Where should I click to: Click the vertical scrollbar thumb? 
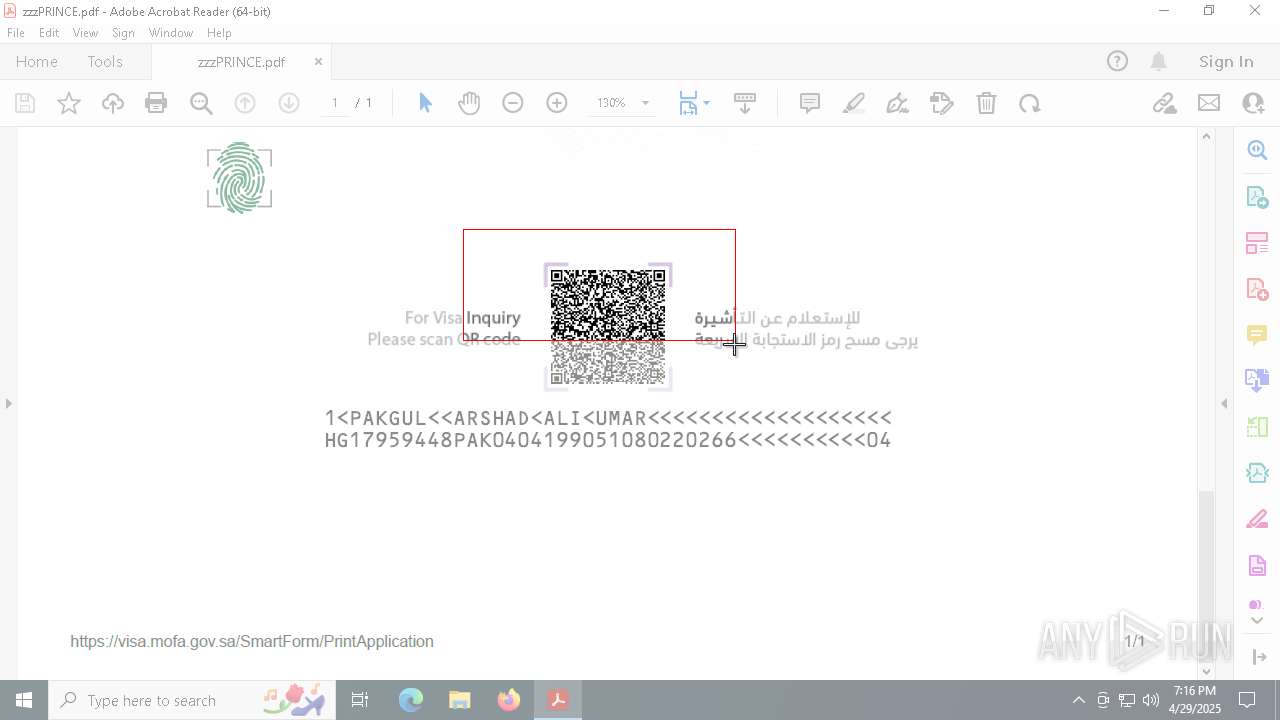[1206, 577]
